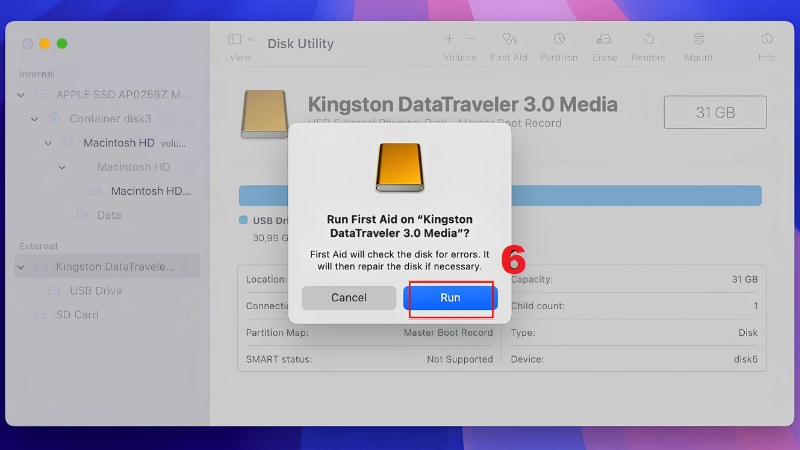Confirm First Aid with Run button

pos(450,297)
